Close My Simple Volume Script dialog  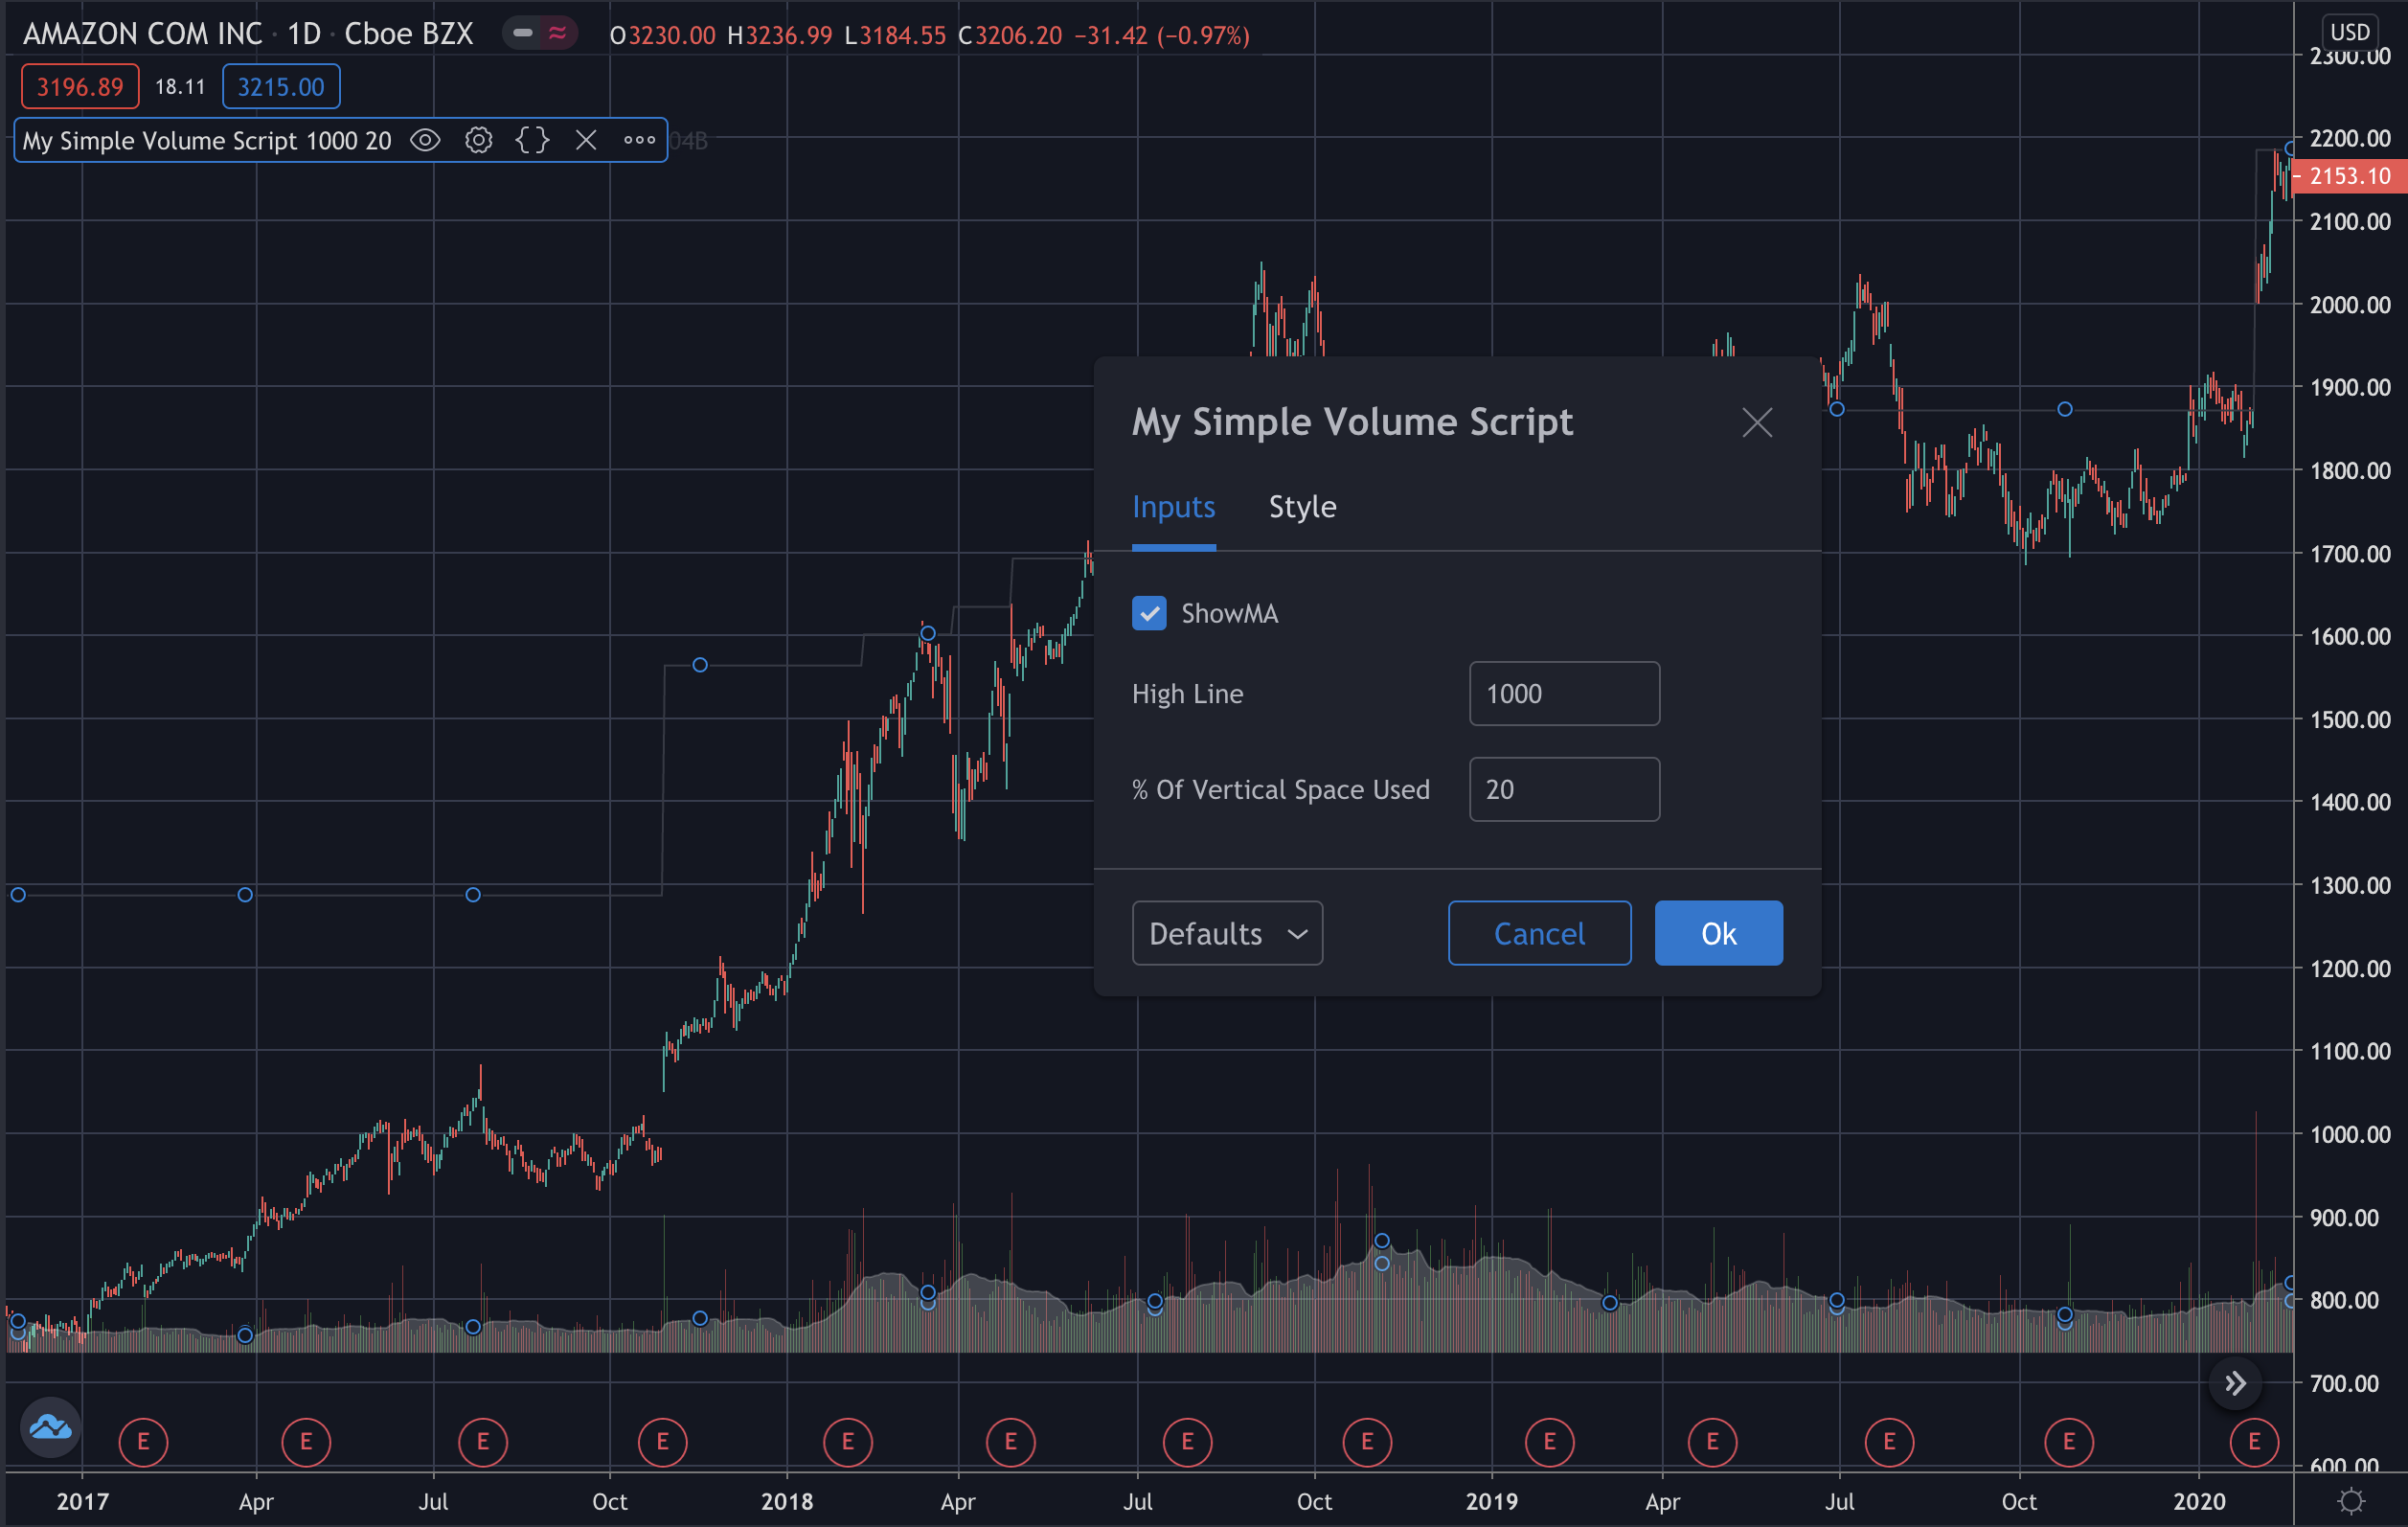pos(1757,422)
